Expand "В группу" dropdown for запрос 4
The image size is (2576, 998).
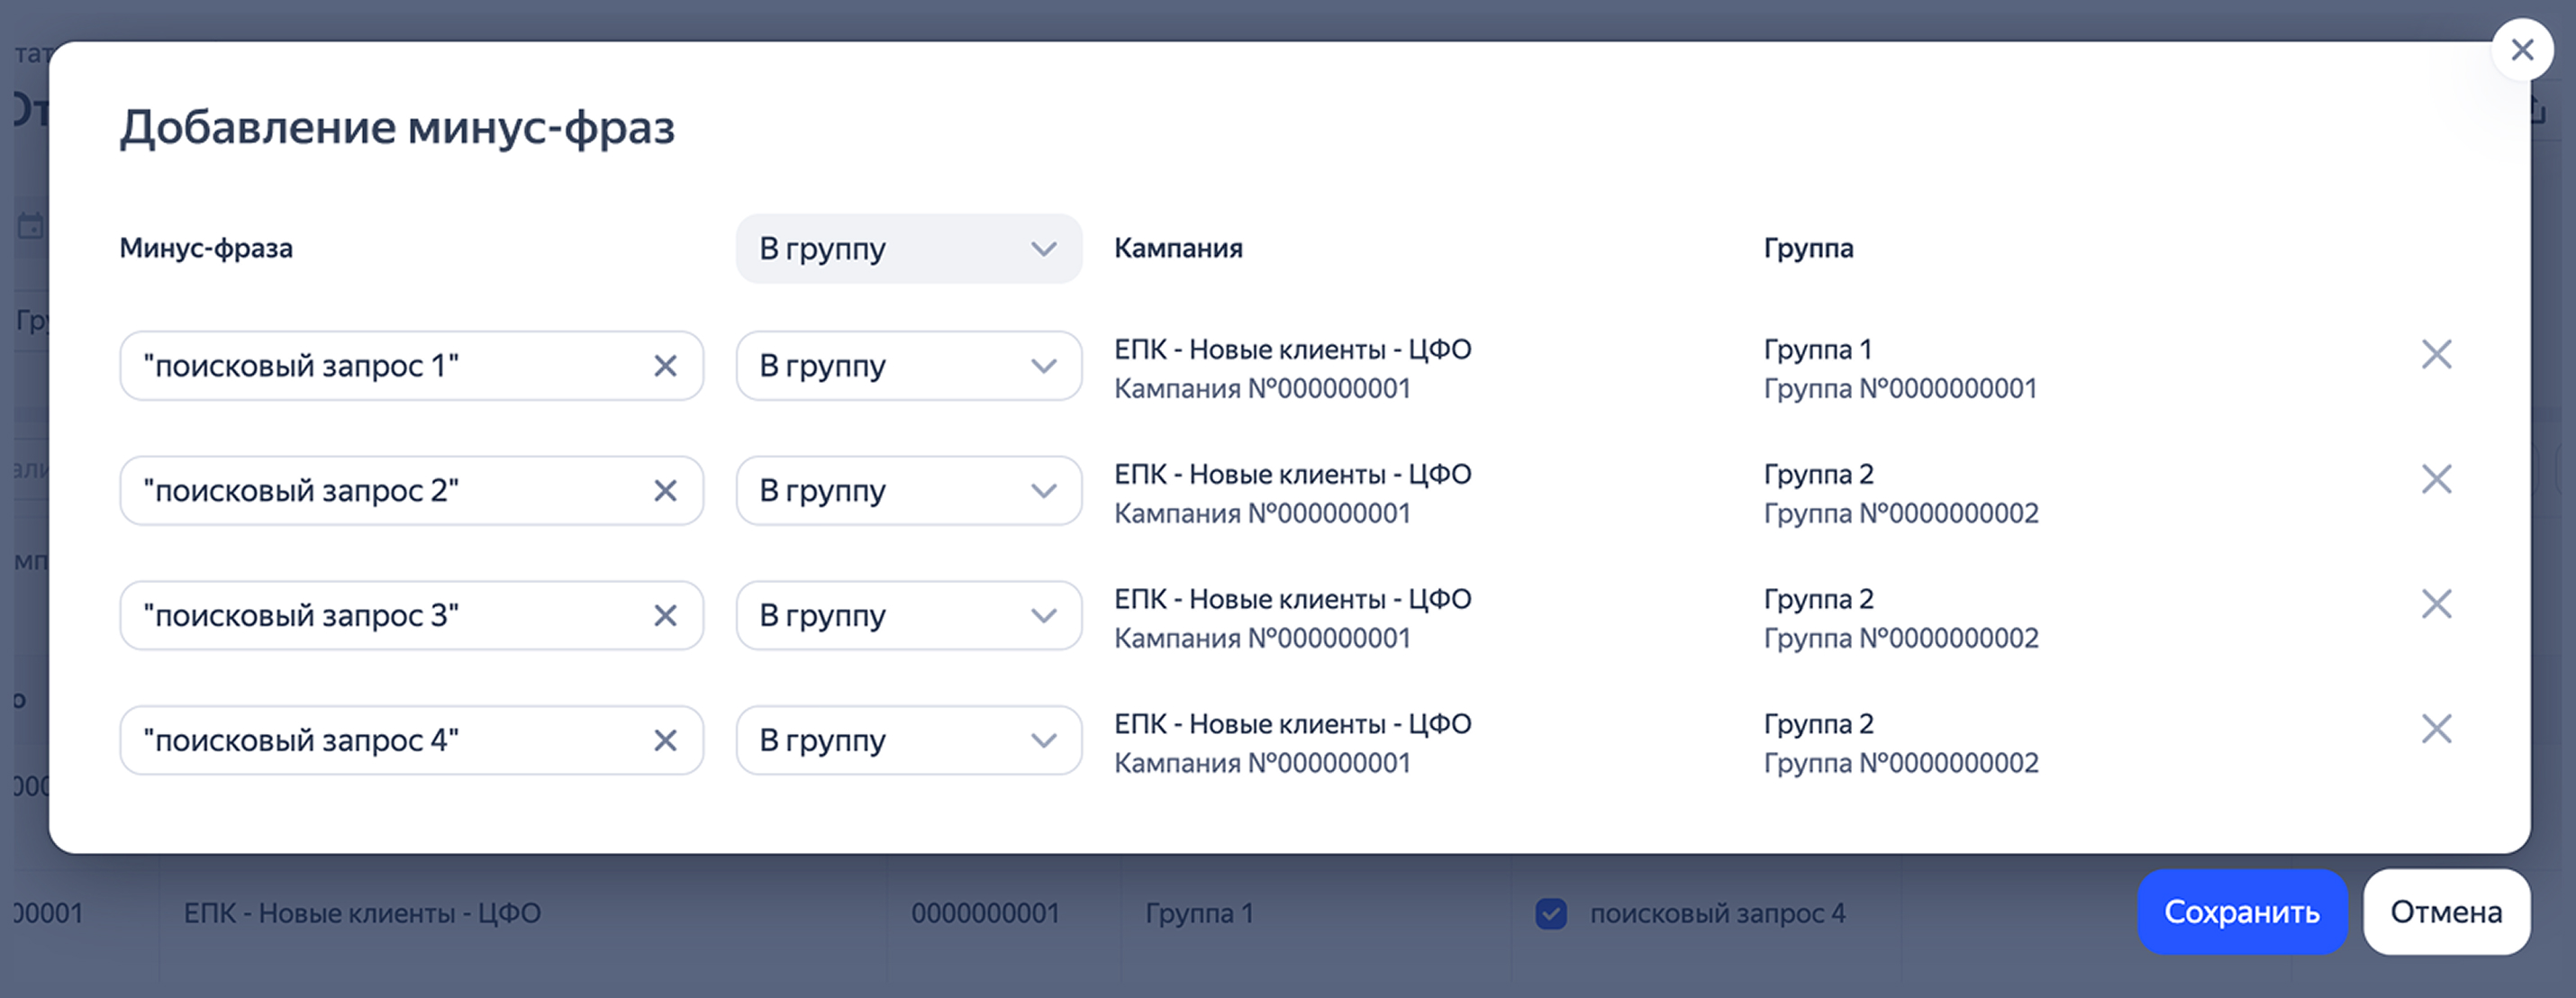point(908,741)
